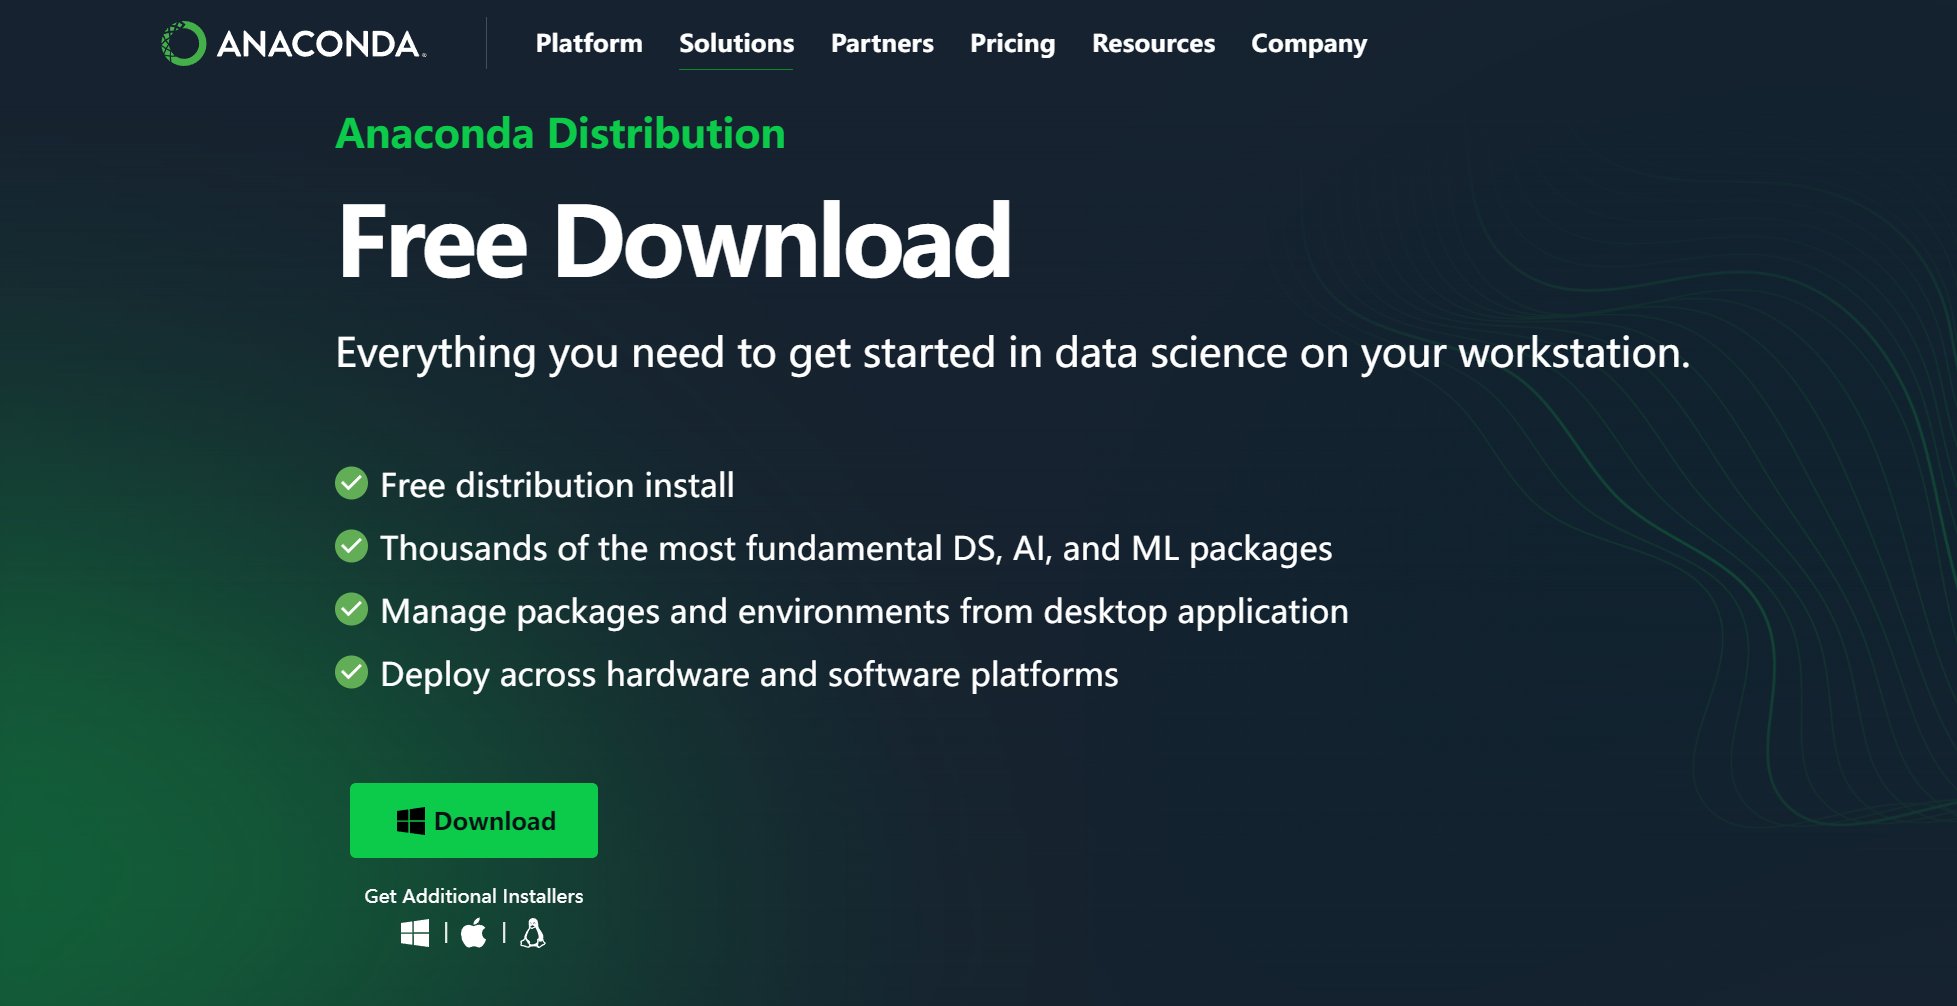1957x1006 pixels.
Task: Select the Apple macOS installer icon
Action: [474, 933]
